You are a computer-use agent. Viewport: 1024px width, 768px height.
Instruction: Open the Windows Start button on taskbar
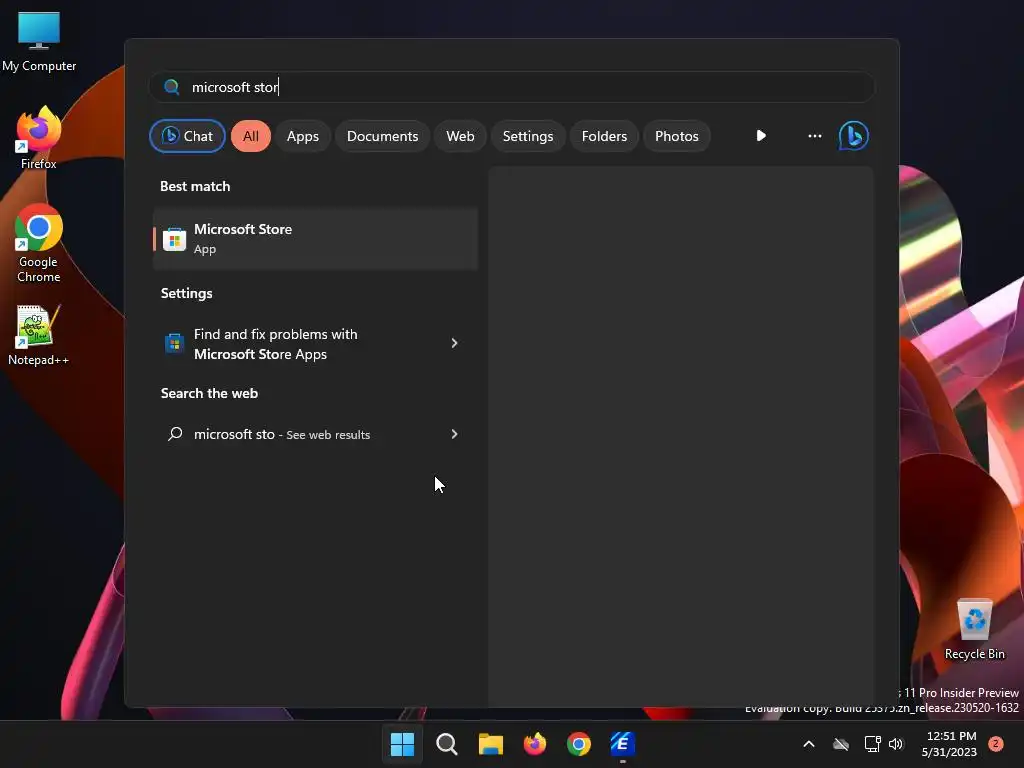[x=402, y=744]
